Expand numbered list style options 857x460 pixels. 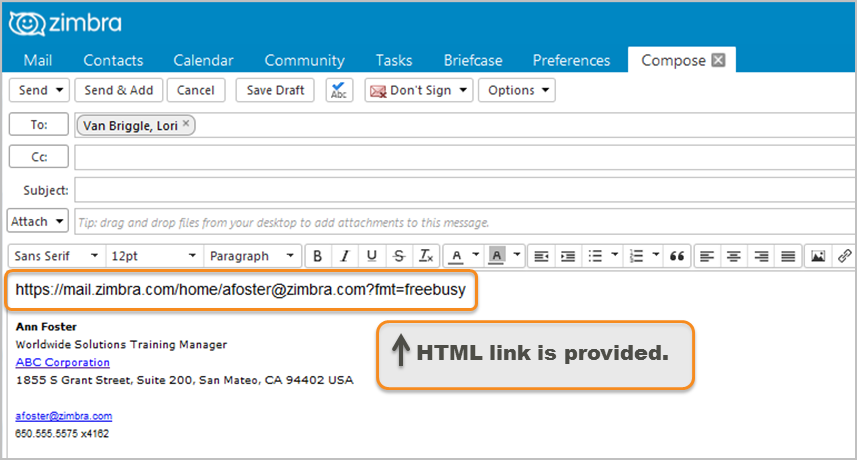tap(656, 255)
